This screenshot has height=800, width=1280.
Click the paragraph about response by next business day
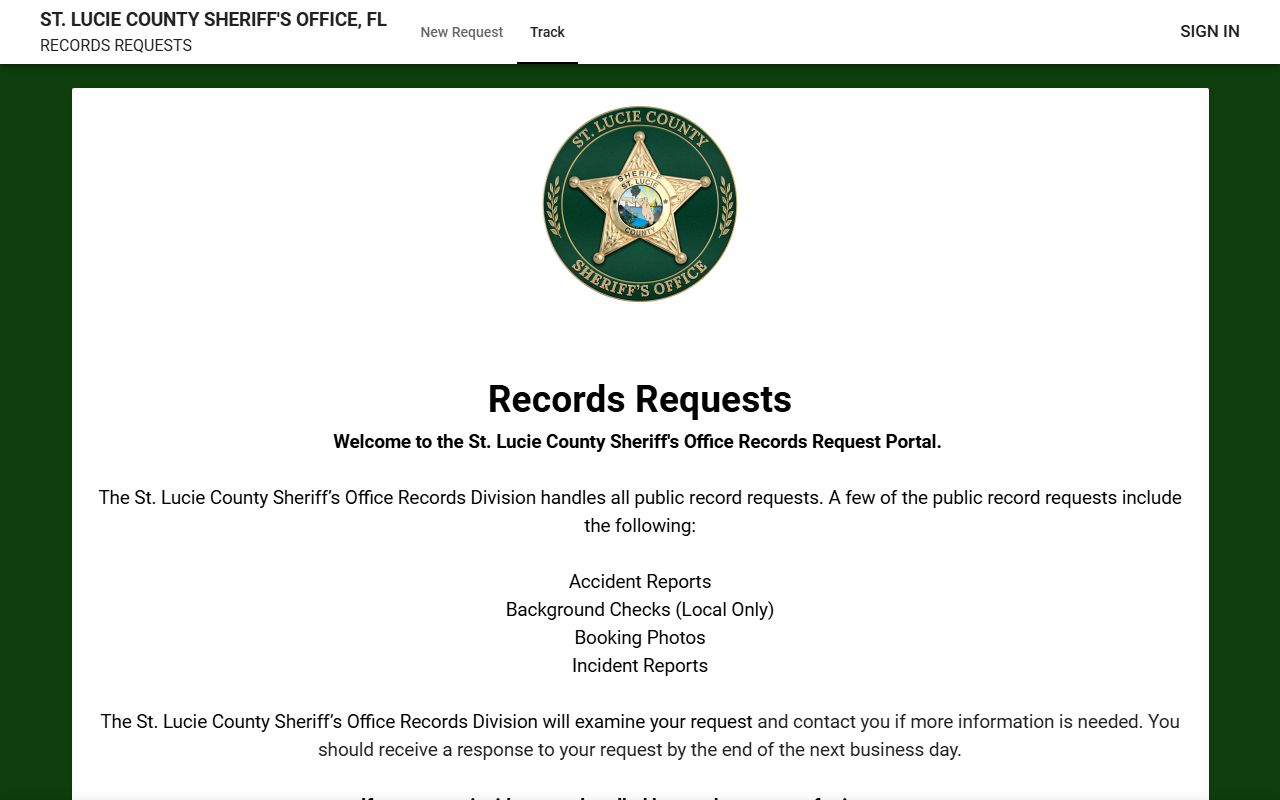[640, 736]
